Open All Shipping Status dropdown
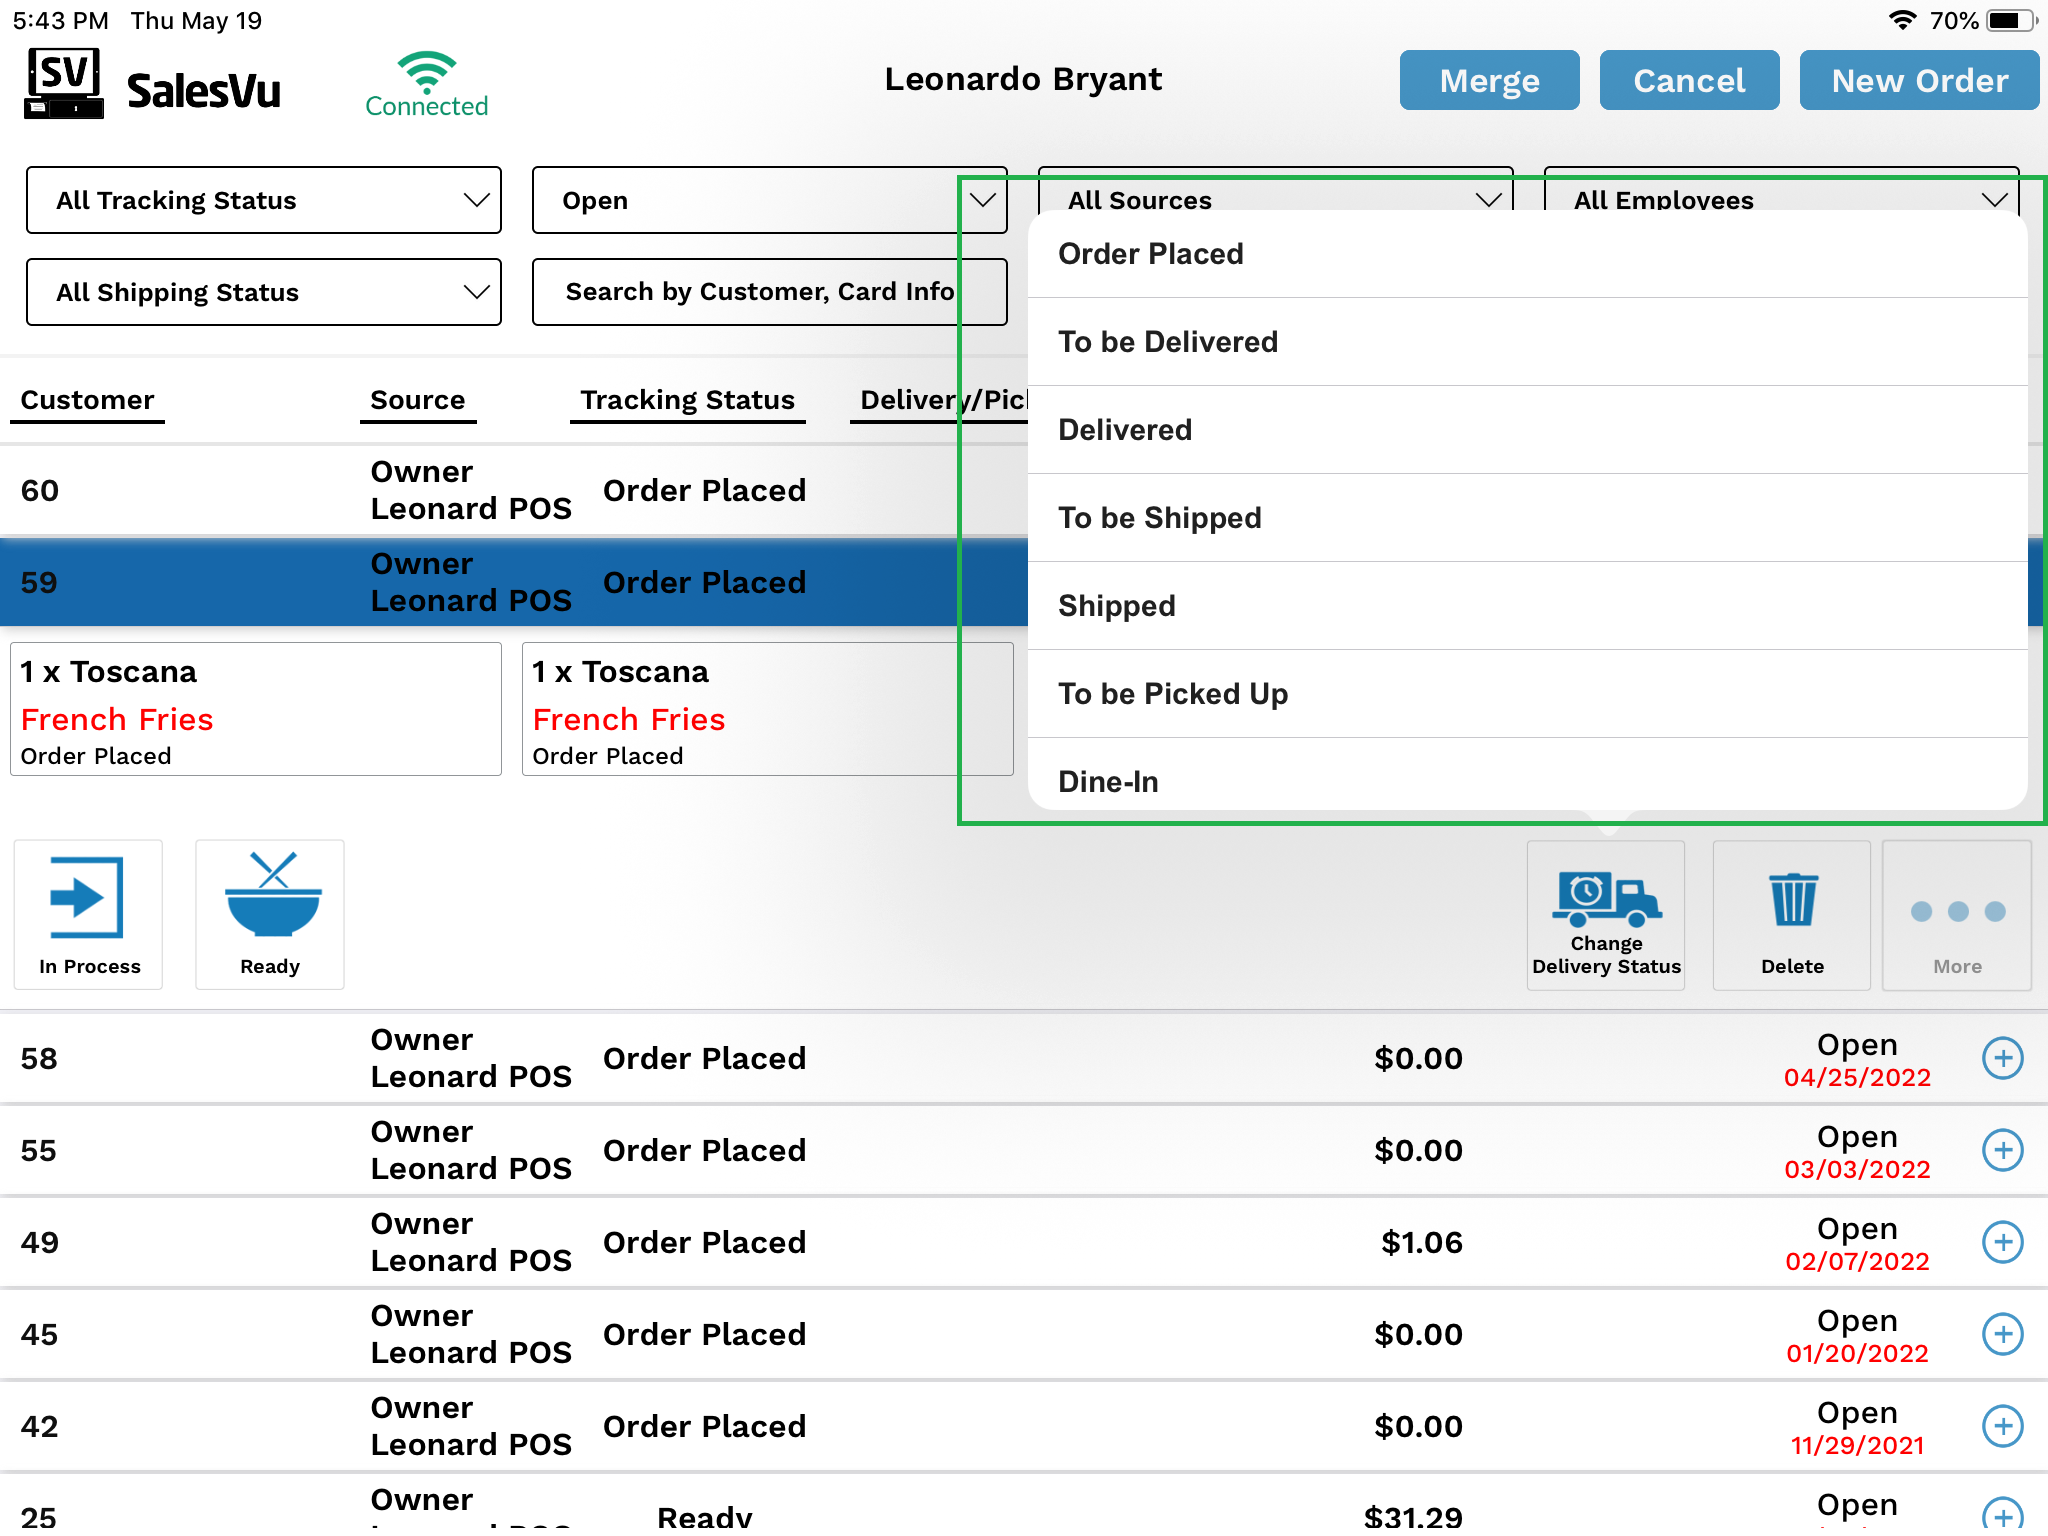The height and width of the screenshot is (1536, 2048). point(264,292)
